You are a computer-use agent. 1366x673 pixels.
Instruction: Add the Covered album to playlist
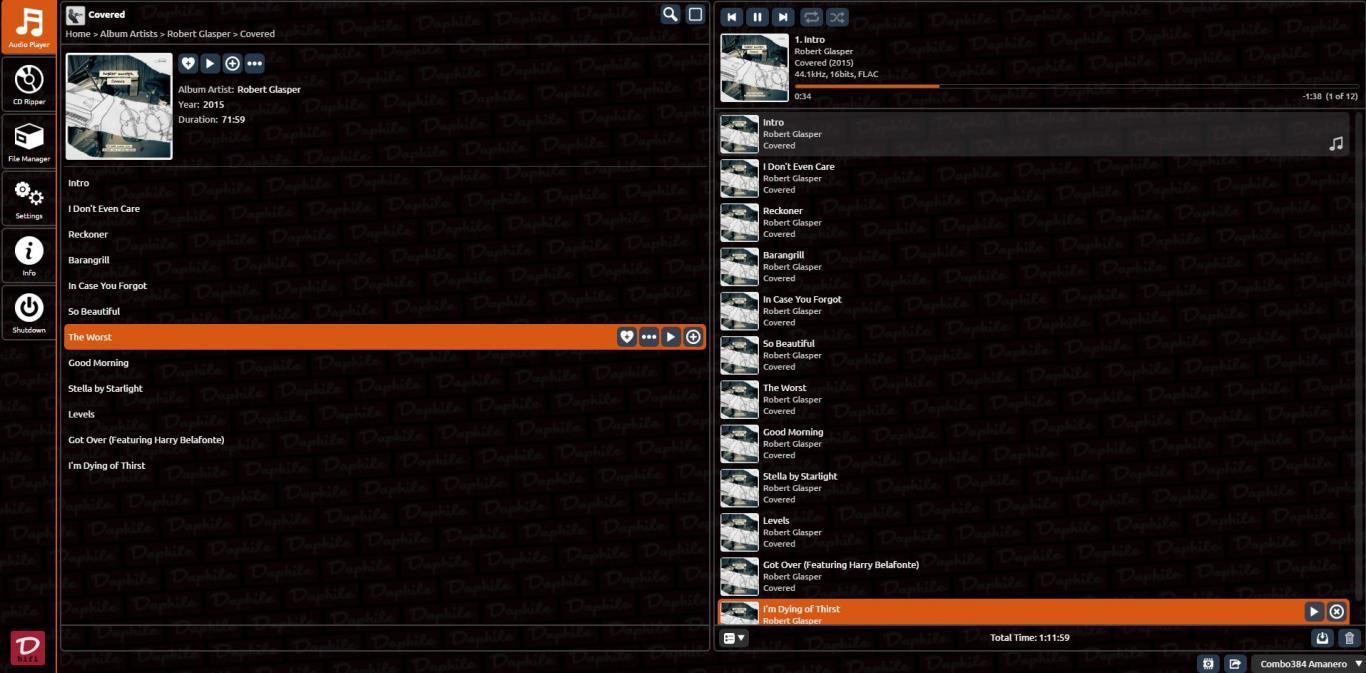coord(232,63)
